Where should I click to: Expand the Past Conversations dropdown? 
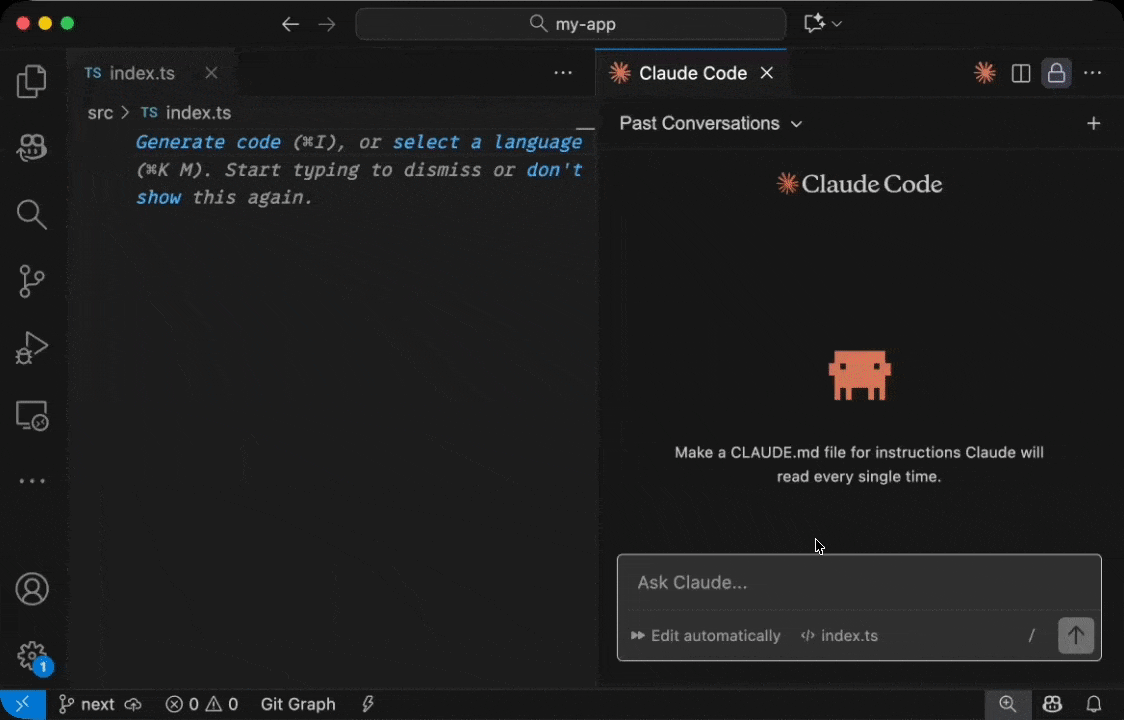coord(710,123)
